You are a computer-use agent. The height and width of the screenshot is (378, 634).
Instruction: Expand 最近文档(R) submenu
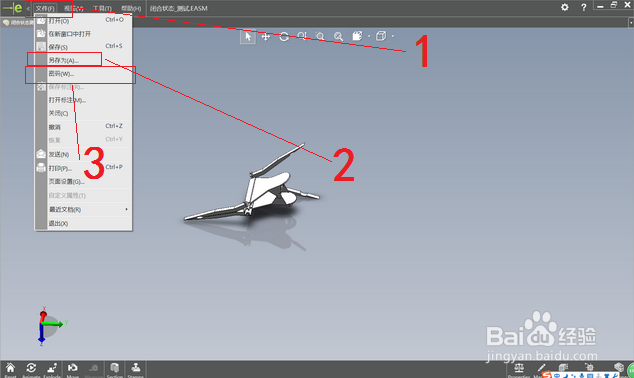(83, 209)
